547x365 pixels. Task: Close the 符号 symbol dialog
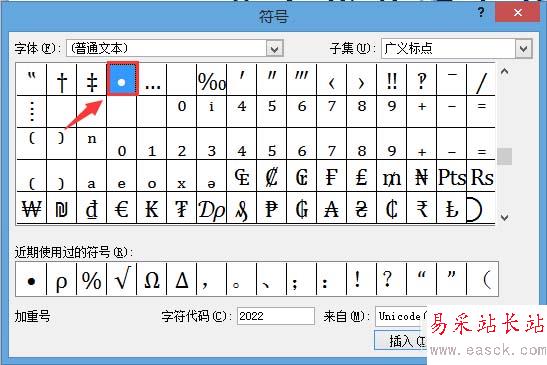[x=518, y=13]
